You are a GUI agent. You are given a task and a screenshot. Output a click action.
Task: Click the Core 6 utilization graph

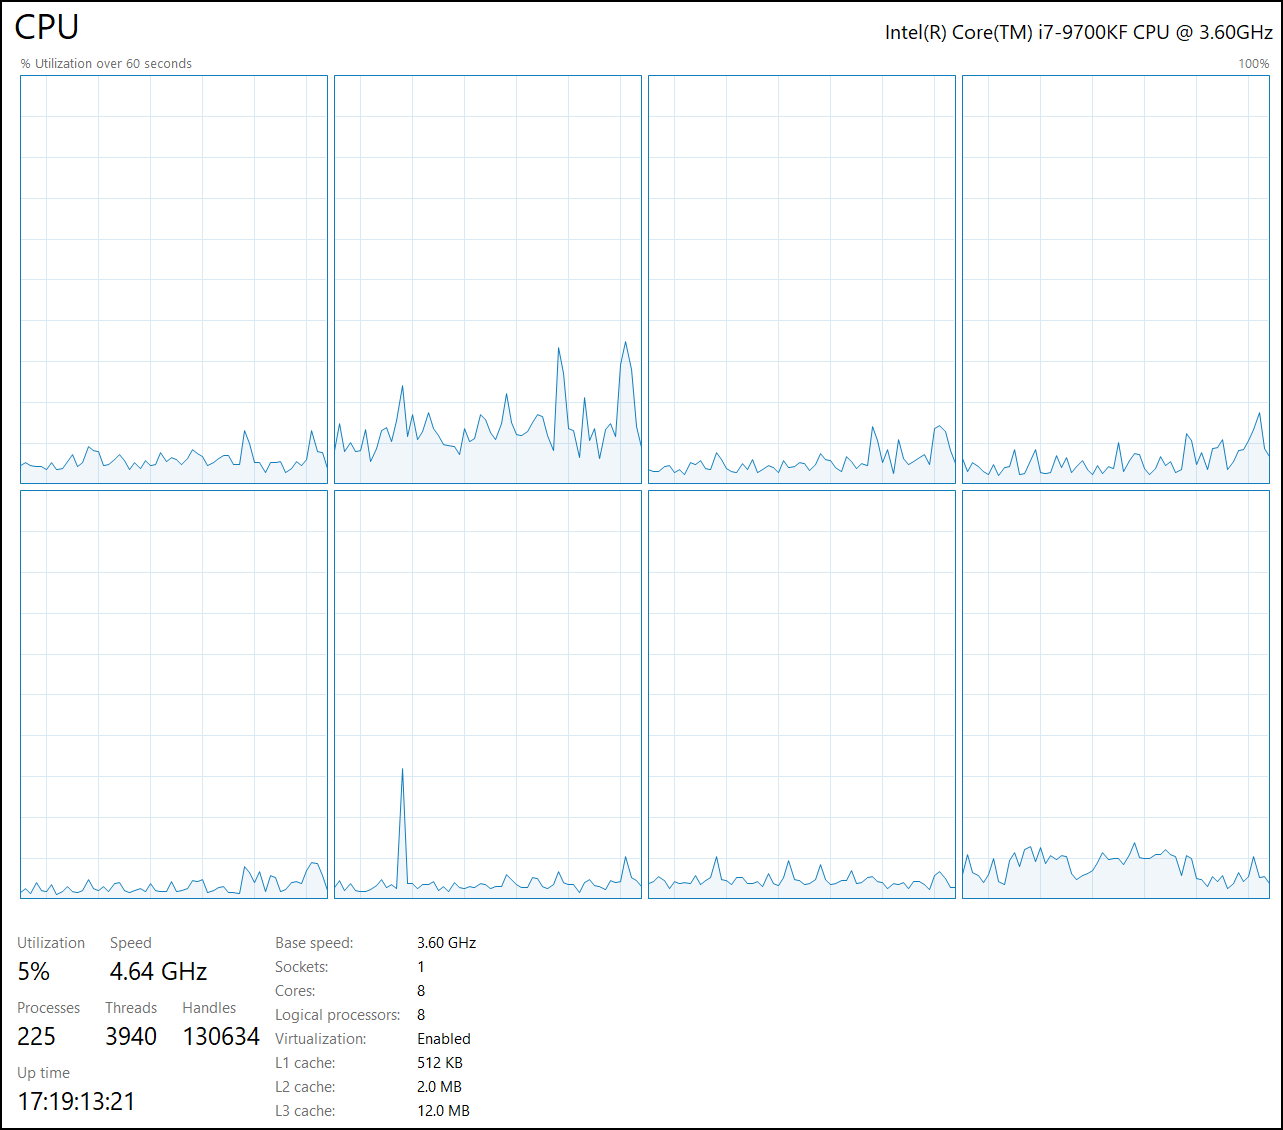coord(800,695)
